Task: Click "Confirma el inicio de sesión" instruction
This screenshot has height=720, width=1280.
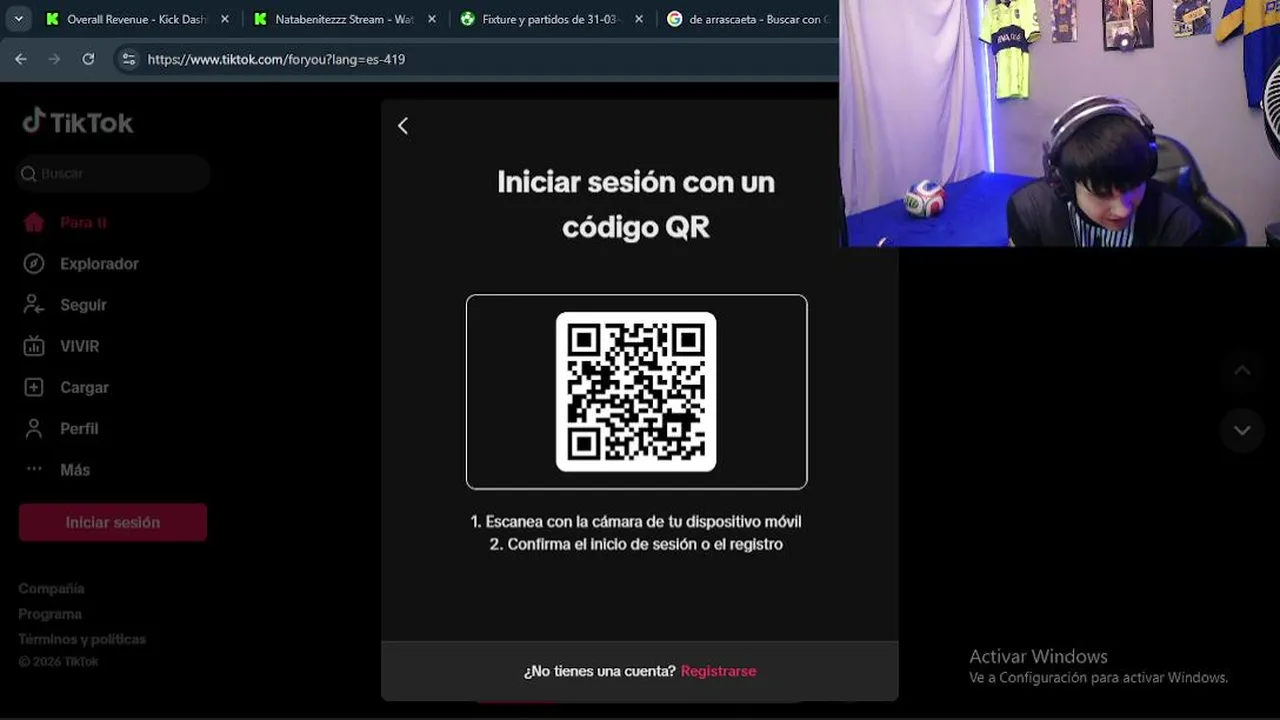Action: 636,544
